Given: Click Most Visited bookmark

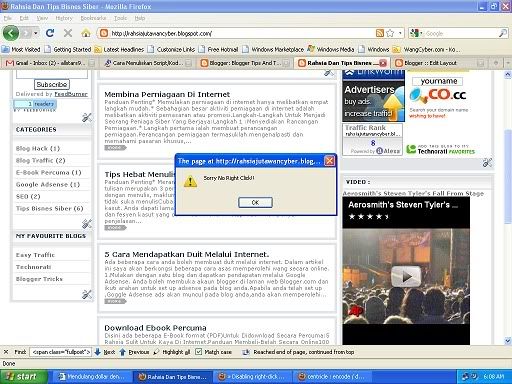Looking at the screenshot, I should (x=21, y=49).
